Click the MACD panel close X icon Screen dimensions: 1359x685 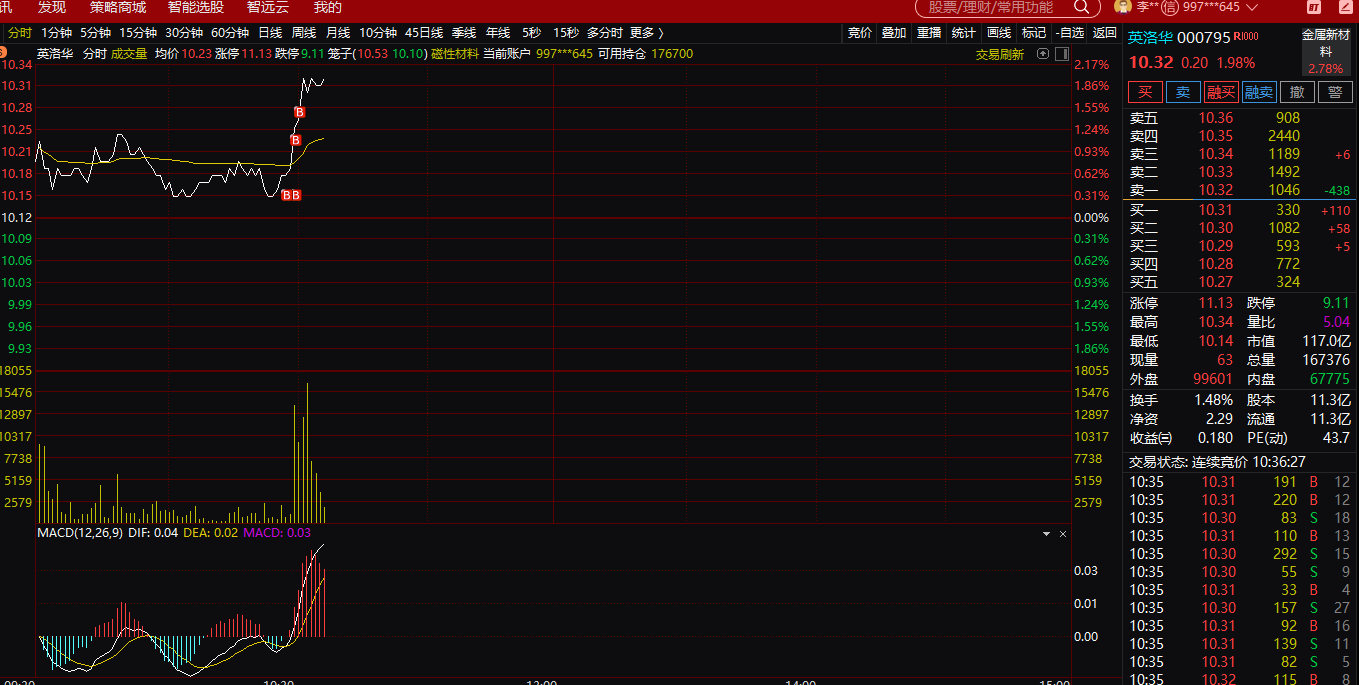[1063, 534]
